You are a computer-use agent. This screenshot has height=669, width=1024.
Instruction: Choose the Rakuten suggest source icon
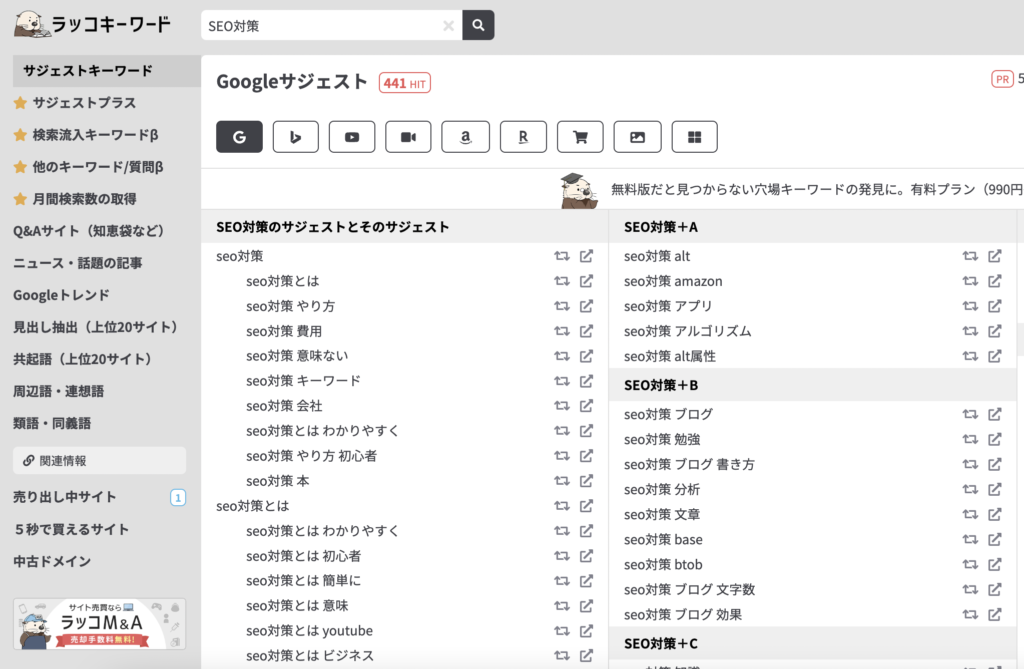pyautogui.click(x=523, y=137)
